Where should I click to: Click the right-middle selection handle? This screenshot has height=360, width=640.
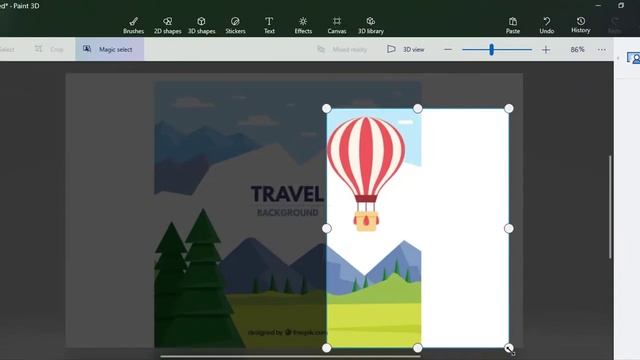(509, 229)
